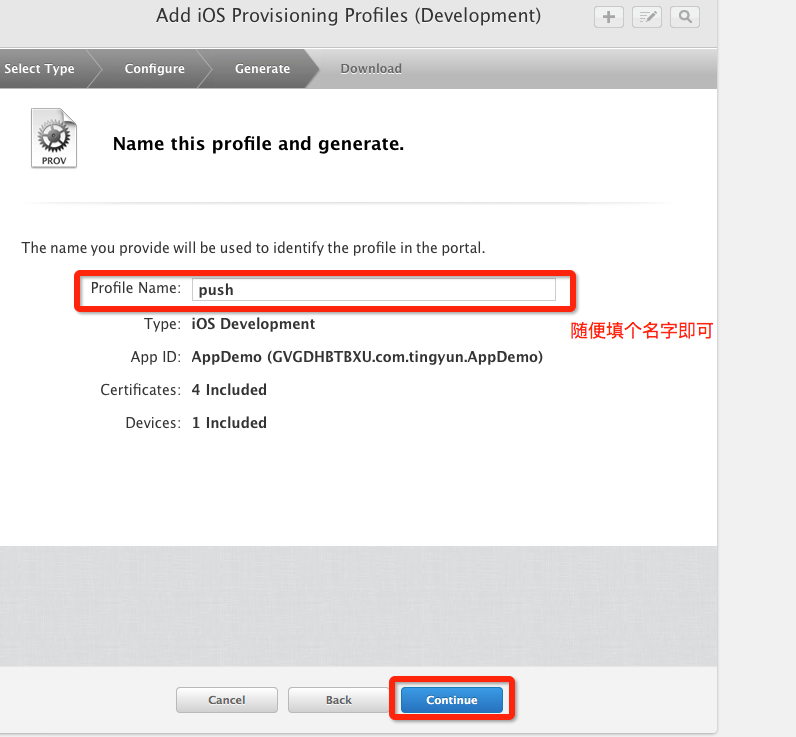The image size is (796, 737).
Task: Select the Generate step in the breadcrumb
Action: tap(262, 69)
